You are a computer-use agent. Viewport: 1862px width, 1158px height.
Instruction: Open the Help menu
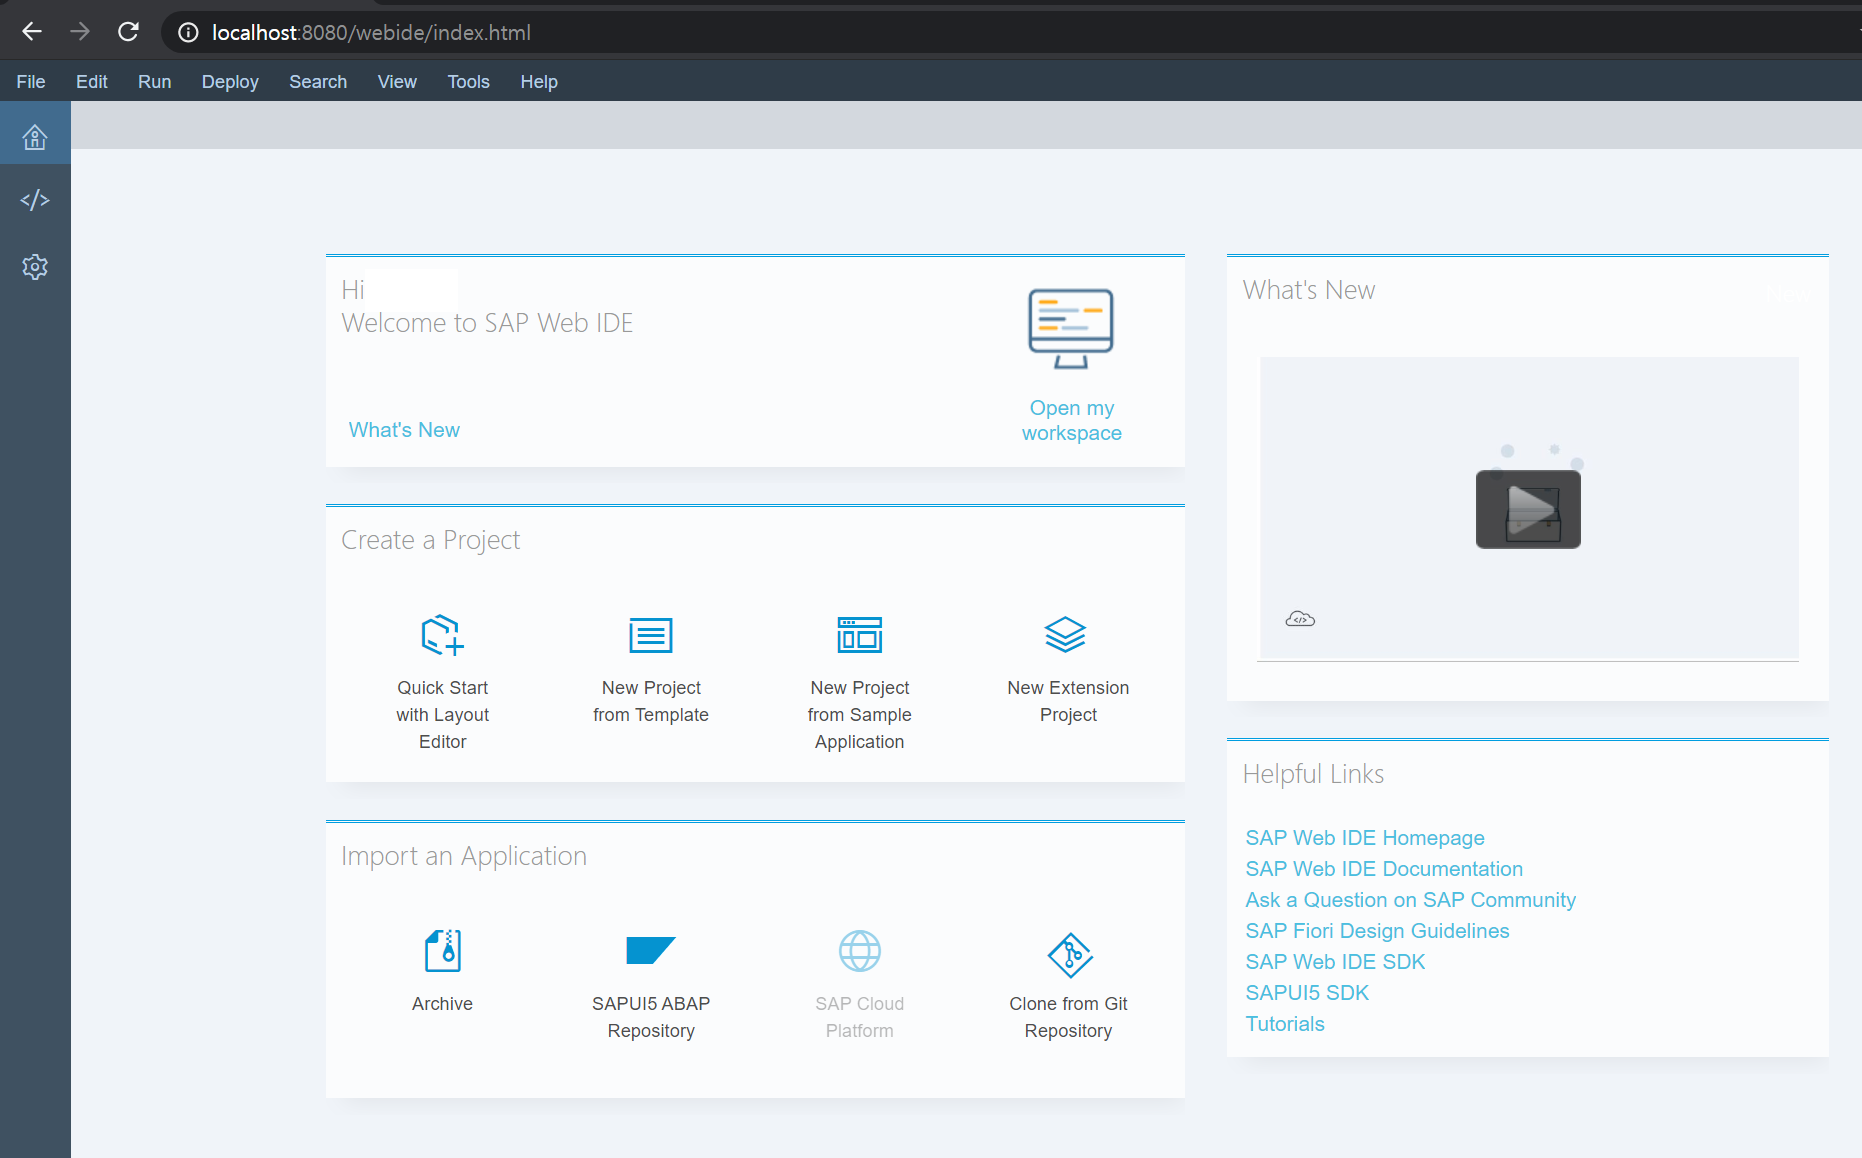pyautogui.click(x=539, y=82)
